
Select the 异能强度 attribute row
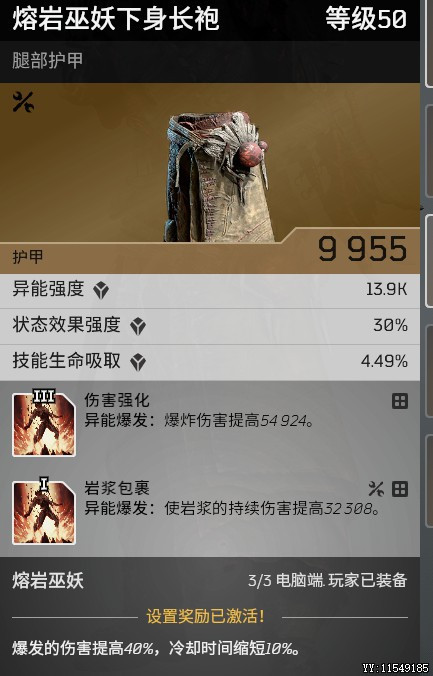click(x=210, y=290)
